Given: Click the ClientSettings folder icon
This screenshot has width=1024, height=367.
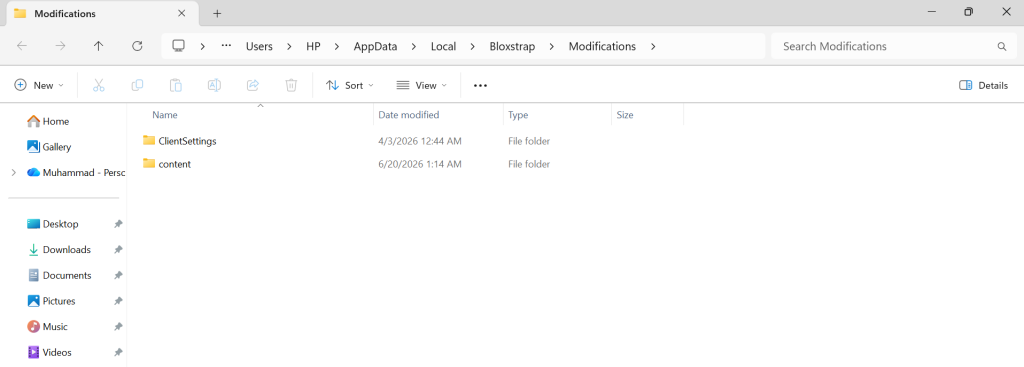Looking at the screenshot, I should [149, 140].
